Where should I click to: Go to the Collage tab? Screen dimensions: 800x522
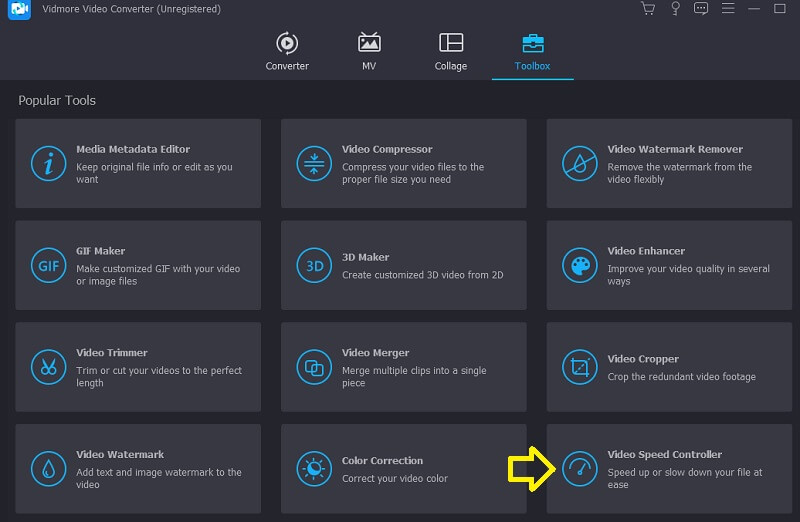450,52
